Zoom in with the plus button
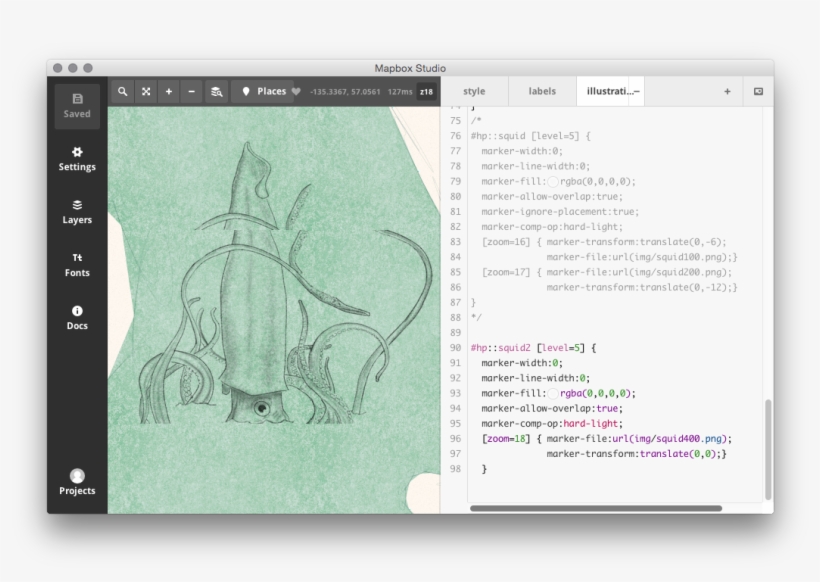Screen dimensions: 820x582 [169, 91]
